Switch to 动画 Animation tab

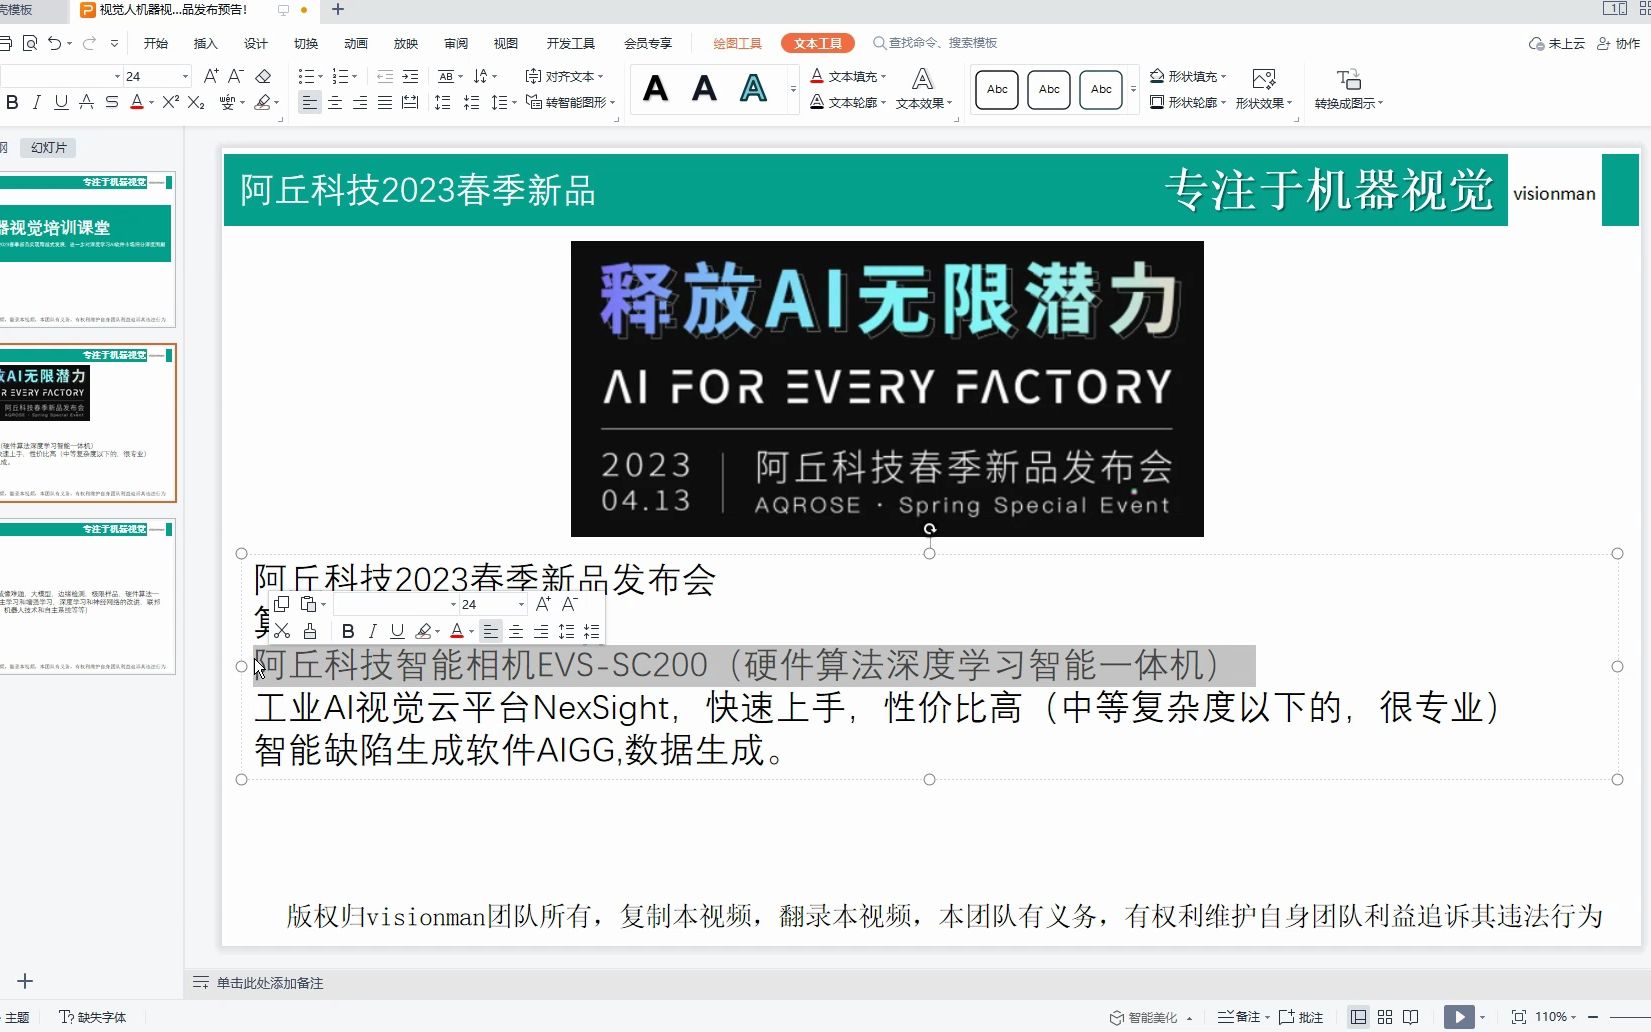(356, 43)
